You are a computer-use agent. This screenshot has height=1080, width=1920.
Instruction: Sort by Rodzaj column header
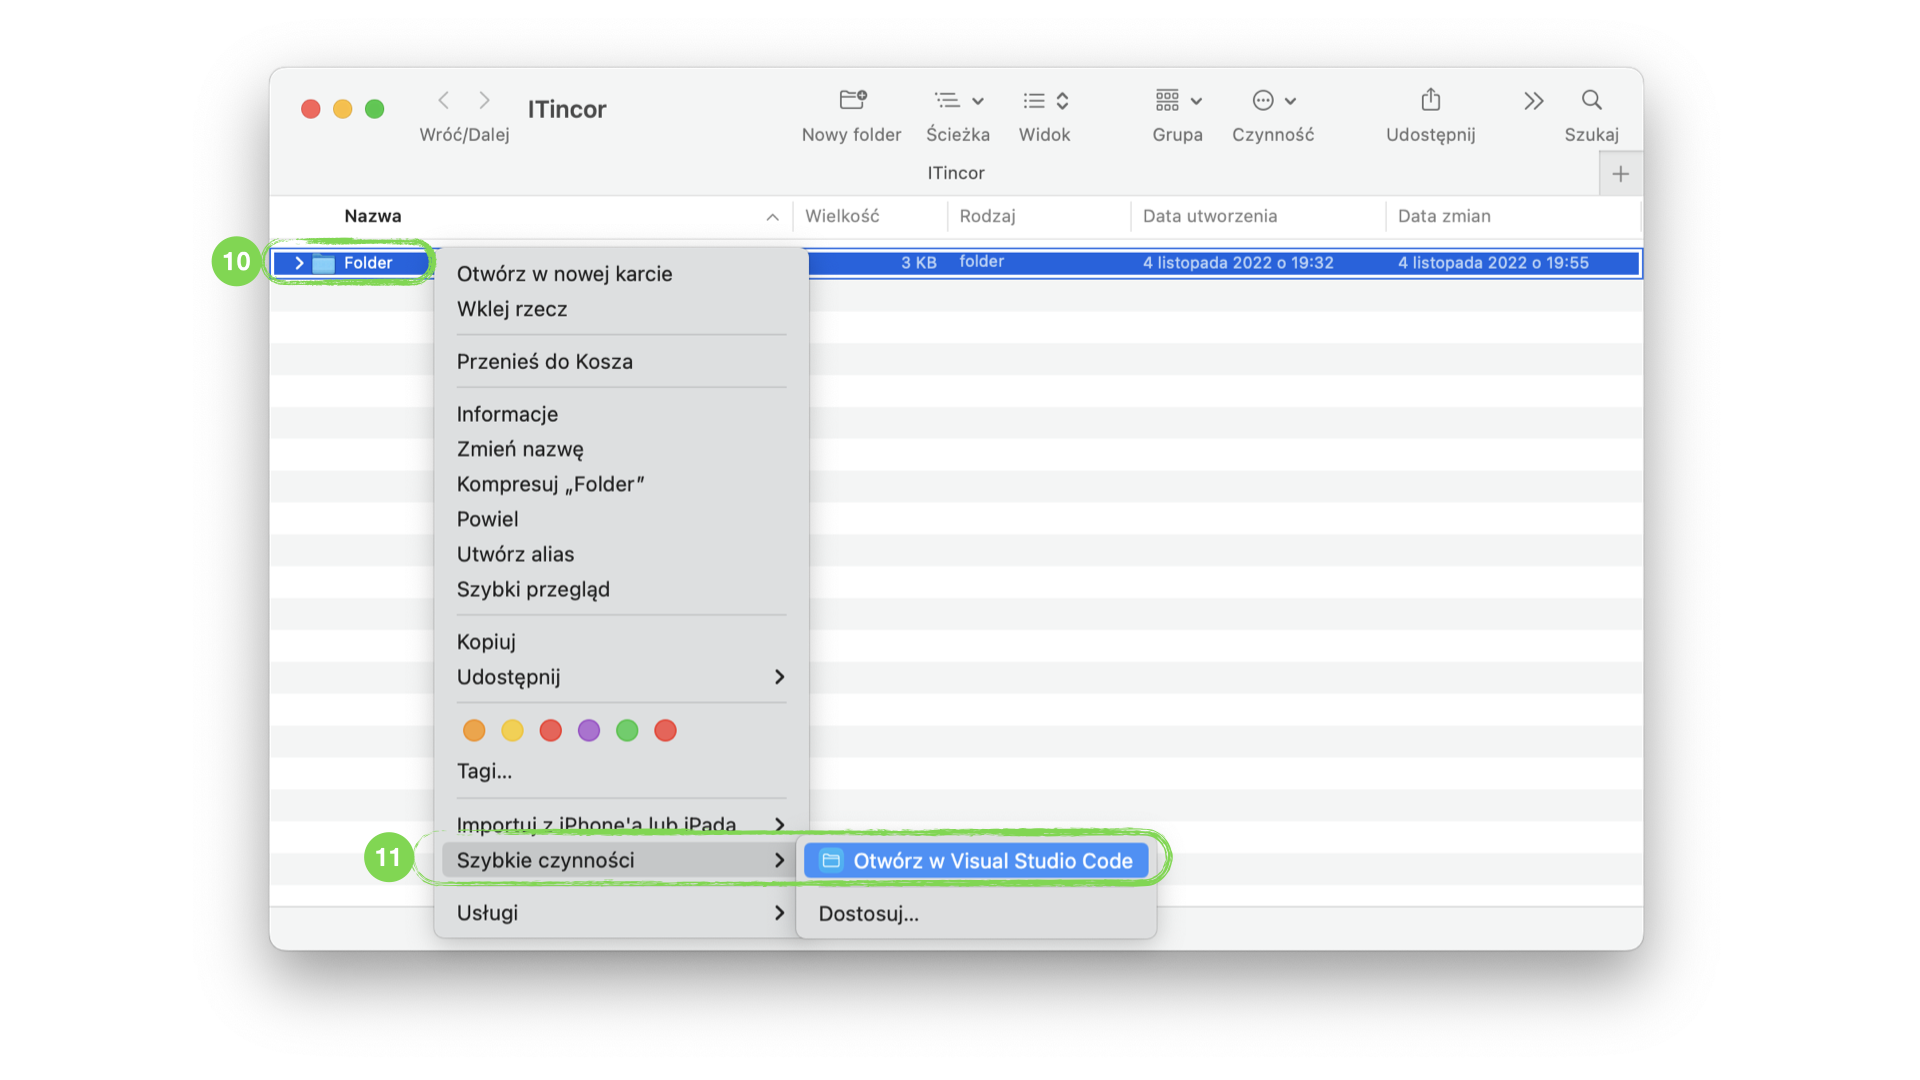[987, 216]
